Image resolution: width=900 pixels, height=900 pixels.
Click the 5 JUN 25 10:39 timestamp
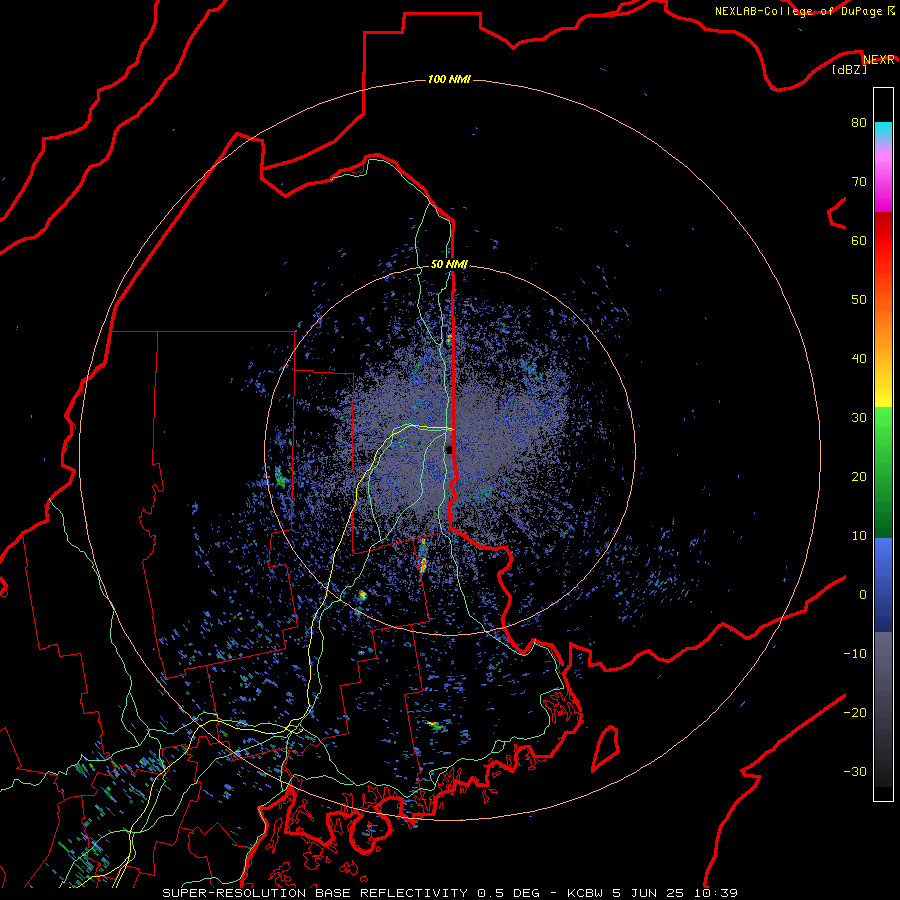coord(674,893)
